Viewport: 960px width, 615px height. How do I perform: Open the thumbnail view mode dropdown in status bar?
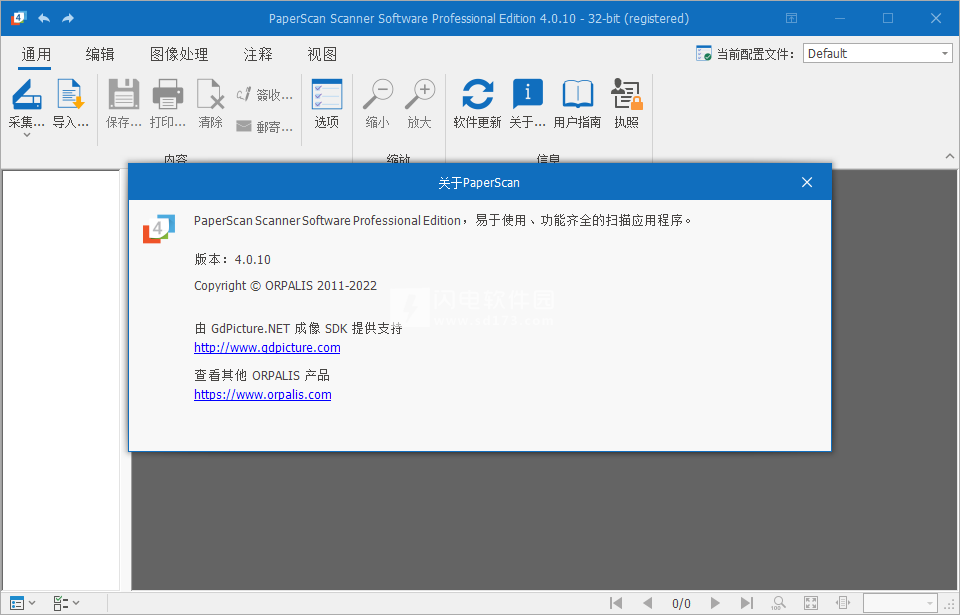click(x=23, y=603)
